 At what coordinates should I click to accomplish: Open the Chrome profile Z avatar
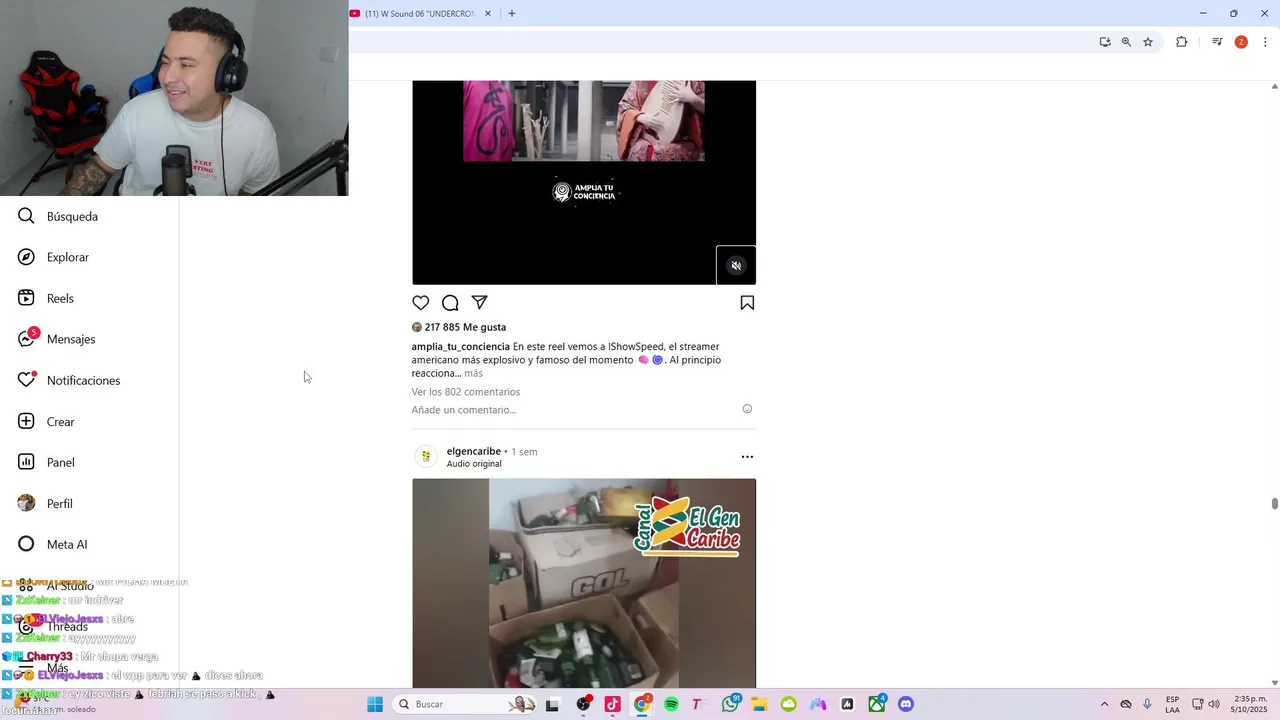pyautogui.click(x=1241, y=42)
